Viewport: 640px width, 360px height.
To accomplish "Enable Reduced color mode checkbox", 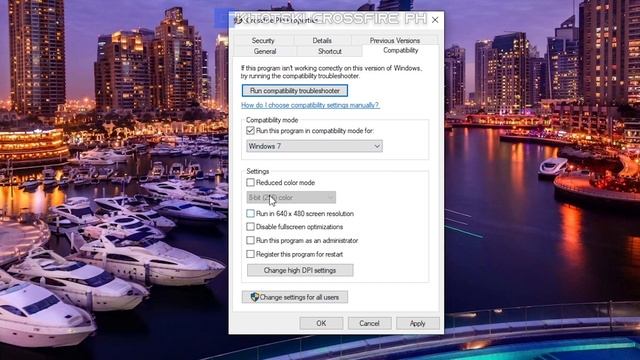I will [250, 182].
